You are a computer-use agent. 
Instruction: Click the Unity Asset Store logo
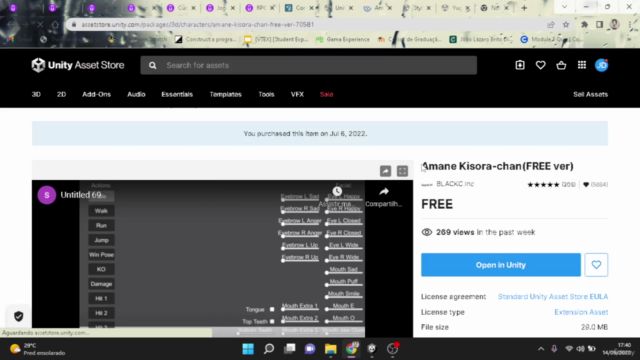[78, 65]
